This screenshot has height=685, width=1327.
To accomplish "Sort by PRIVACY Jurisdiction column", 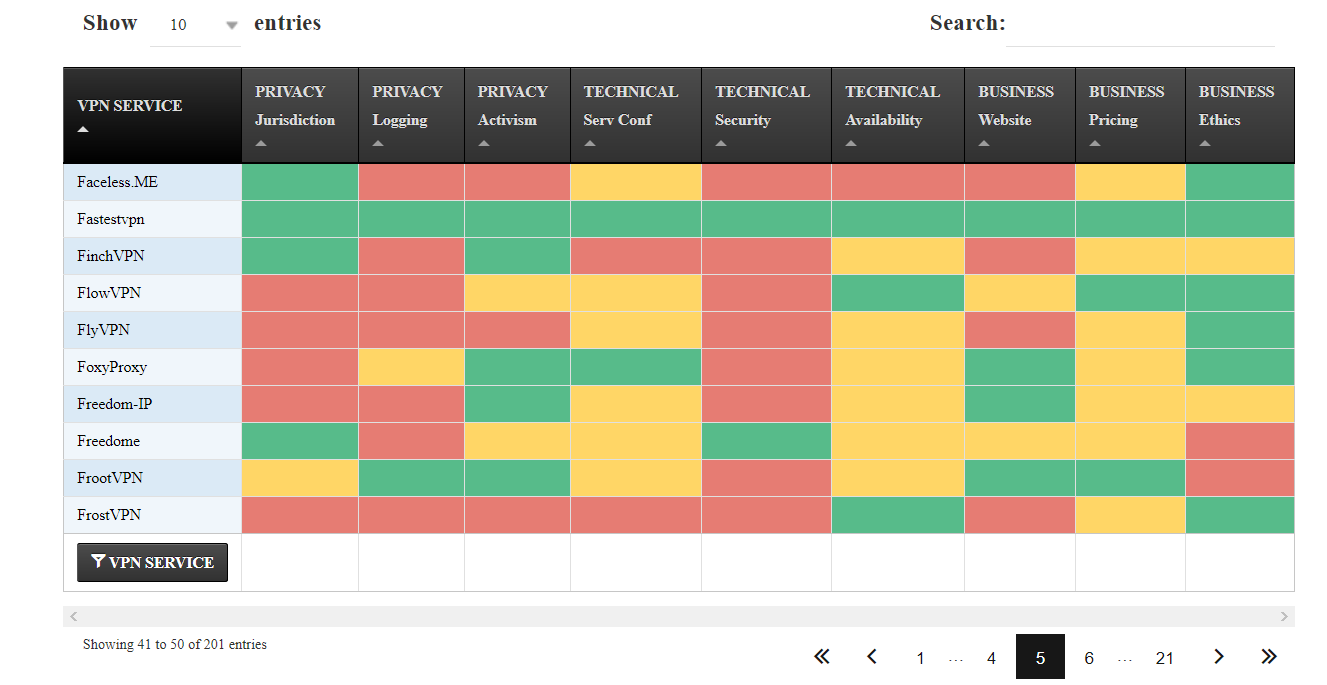I will [x=300, y=115].
